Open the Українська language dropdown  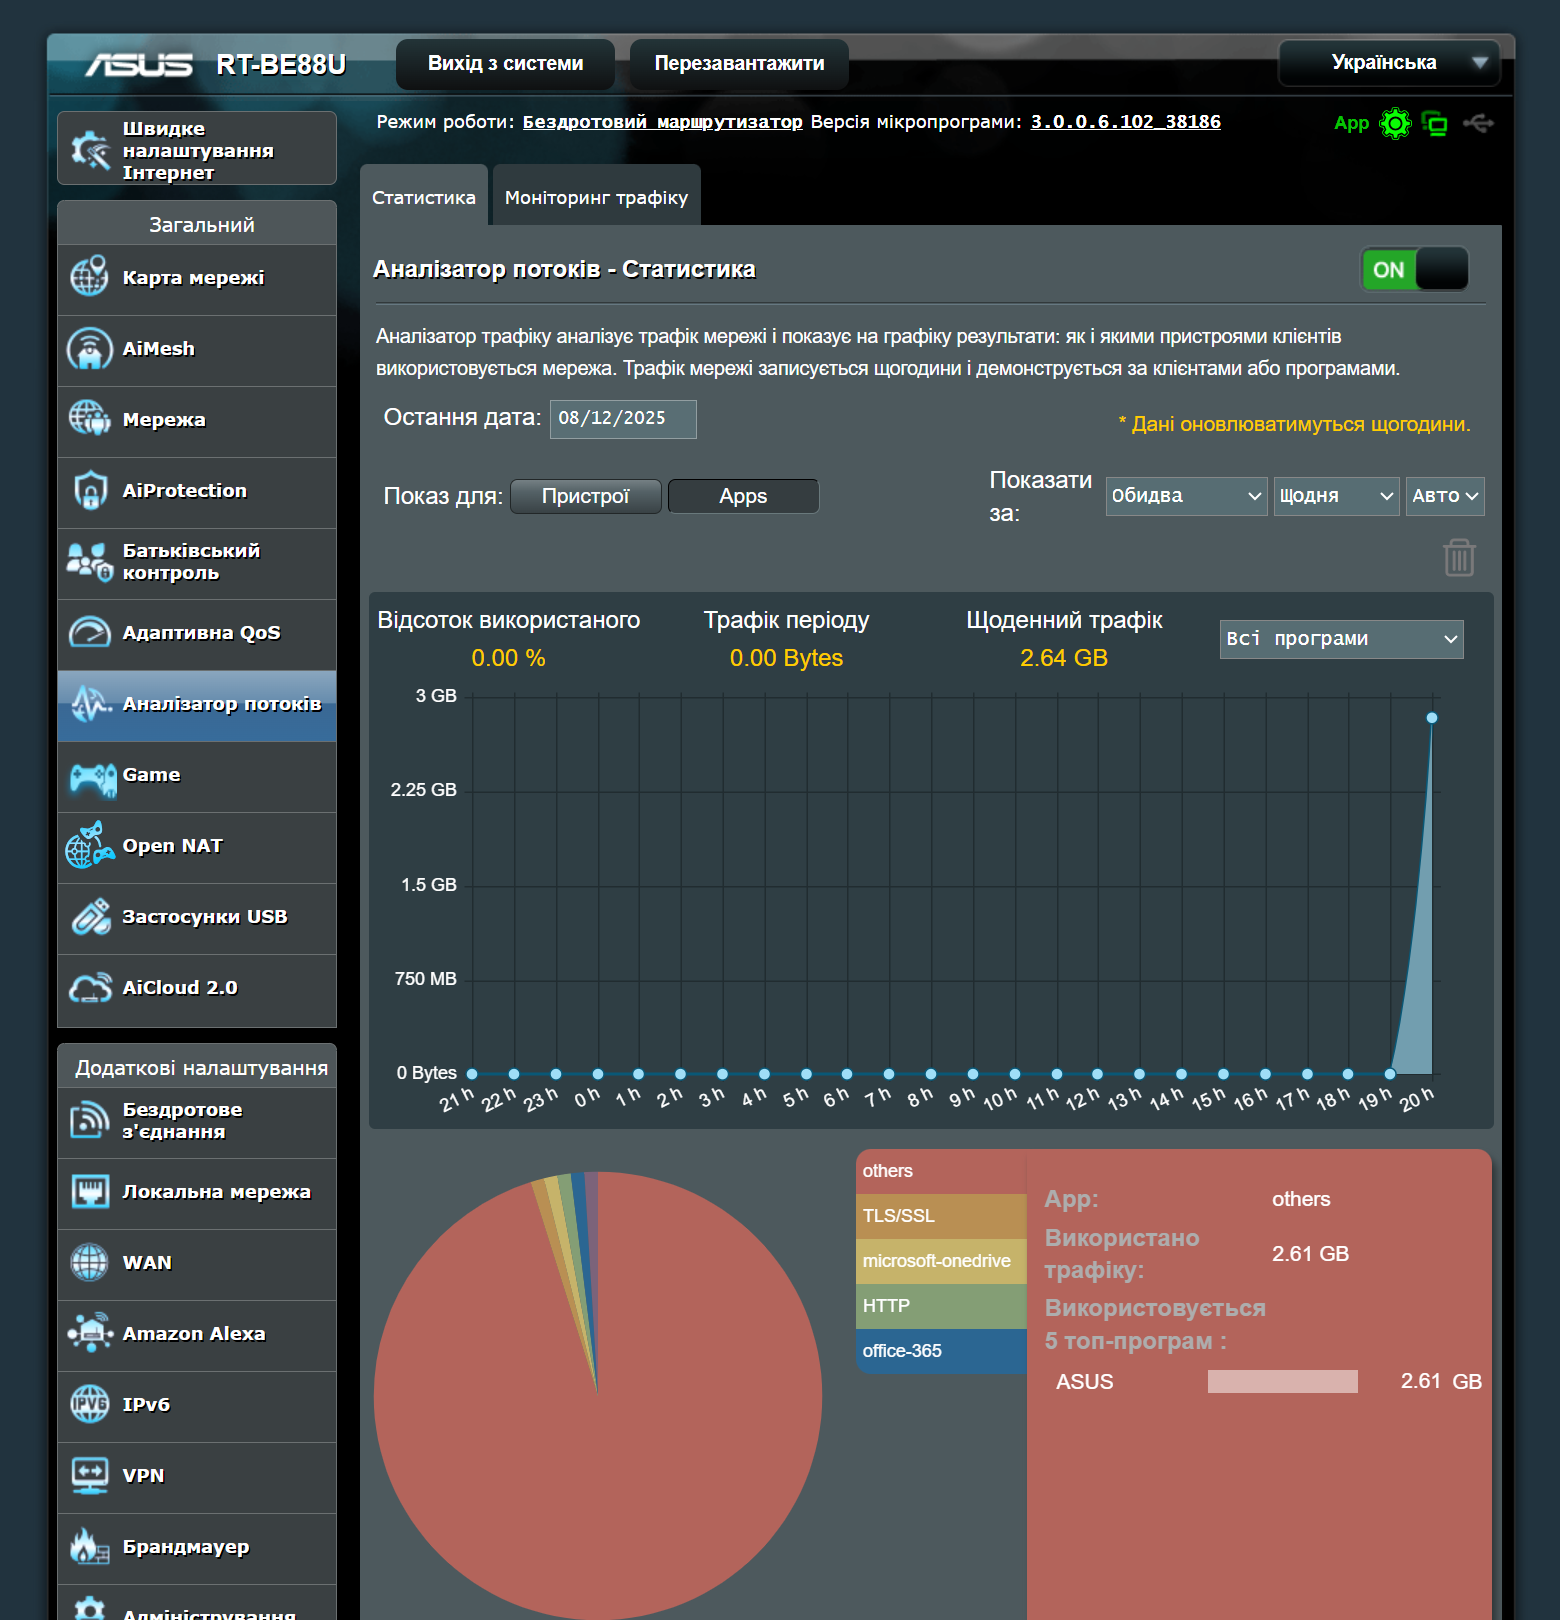1388,62
